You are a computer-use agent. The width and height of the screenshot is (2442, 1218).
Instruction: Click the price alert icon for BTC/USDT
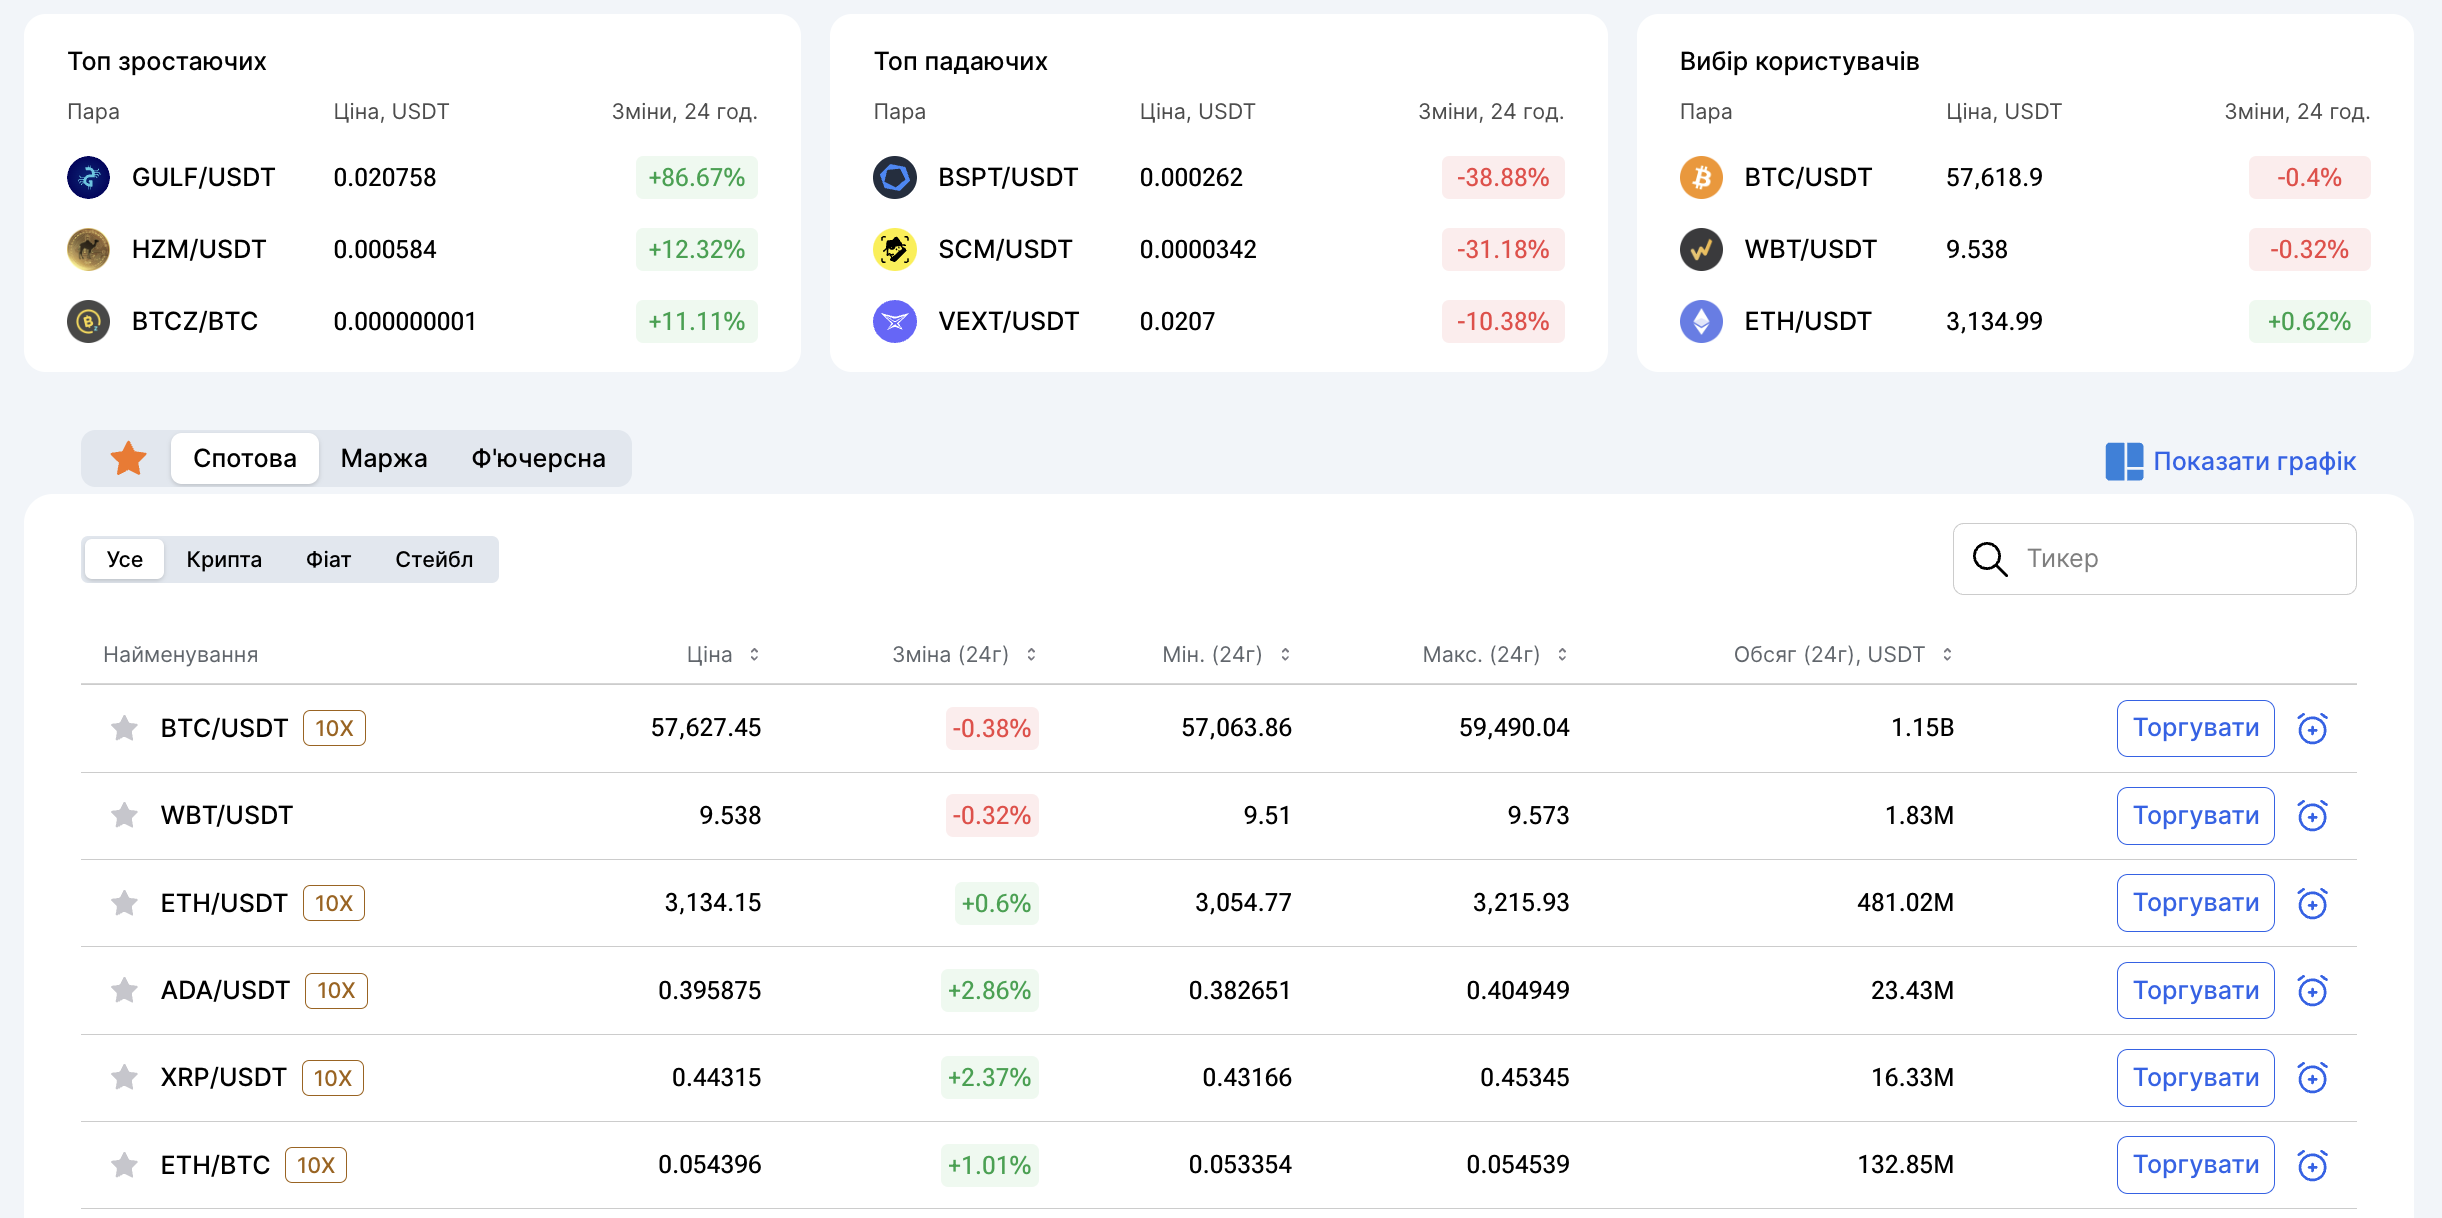coord(2312,728)
